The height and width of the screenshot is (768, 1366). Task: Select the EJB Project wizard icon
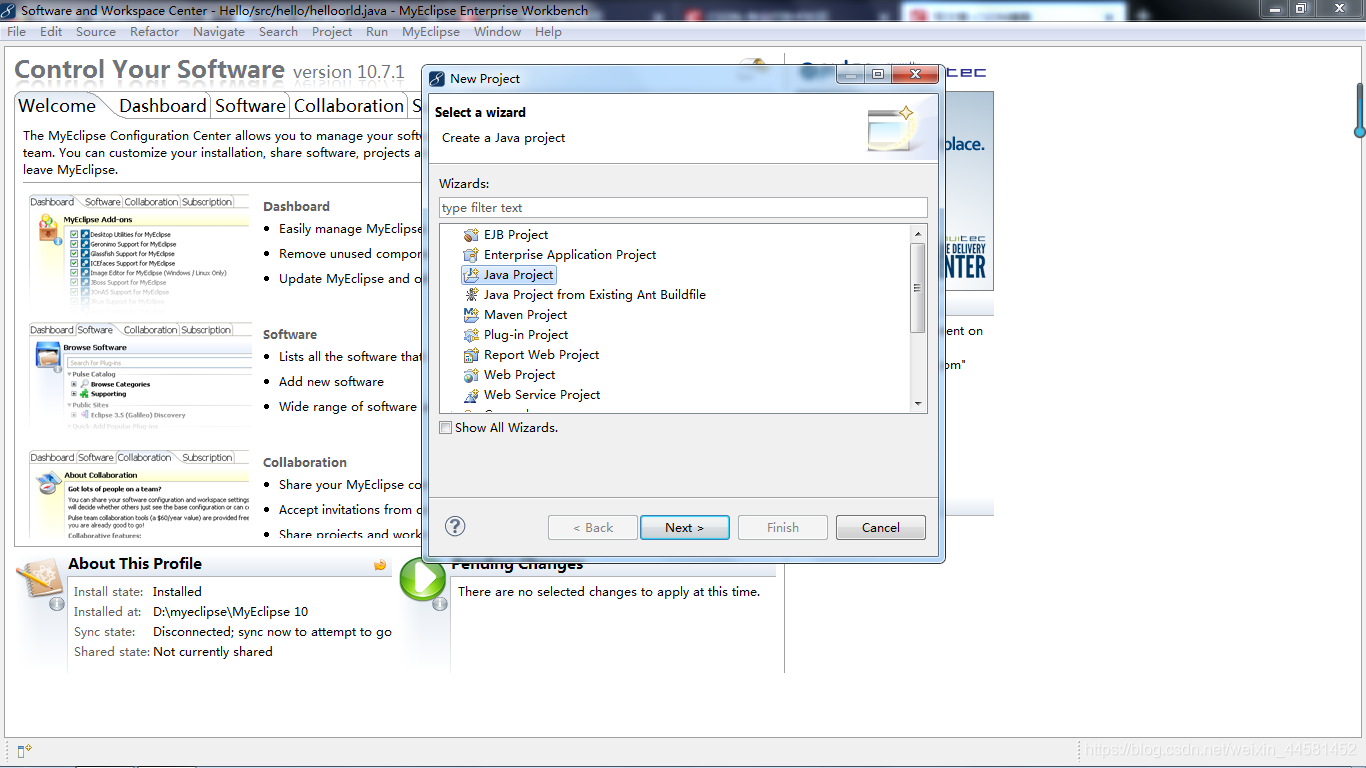pos(471,235)
